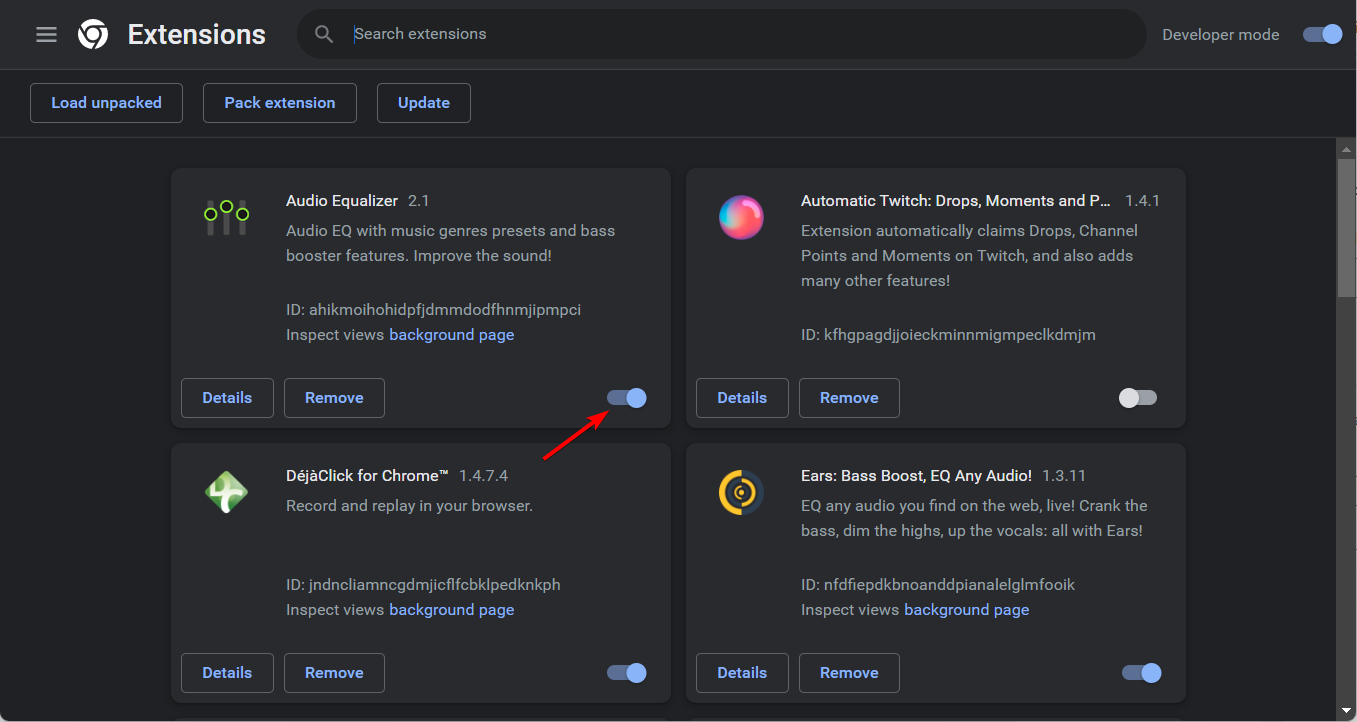Open Details for DéjàClick for Chrome
The image size is (1357, 722).
click(227, 673)
